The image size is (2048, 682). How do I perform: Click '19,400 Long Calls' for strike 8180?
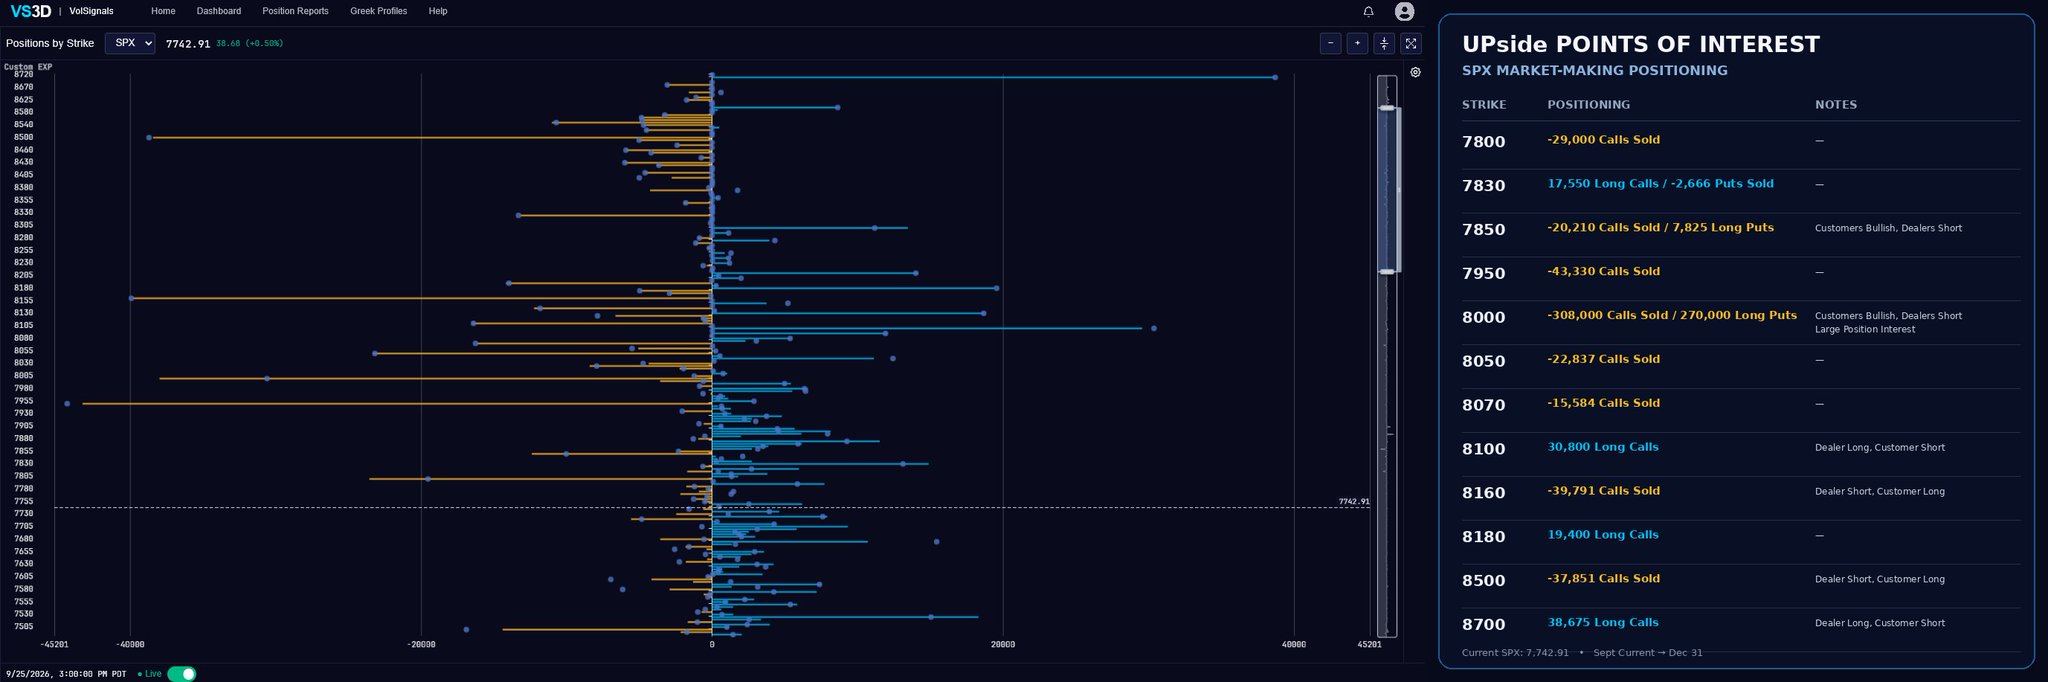1603,535
